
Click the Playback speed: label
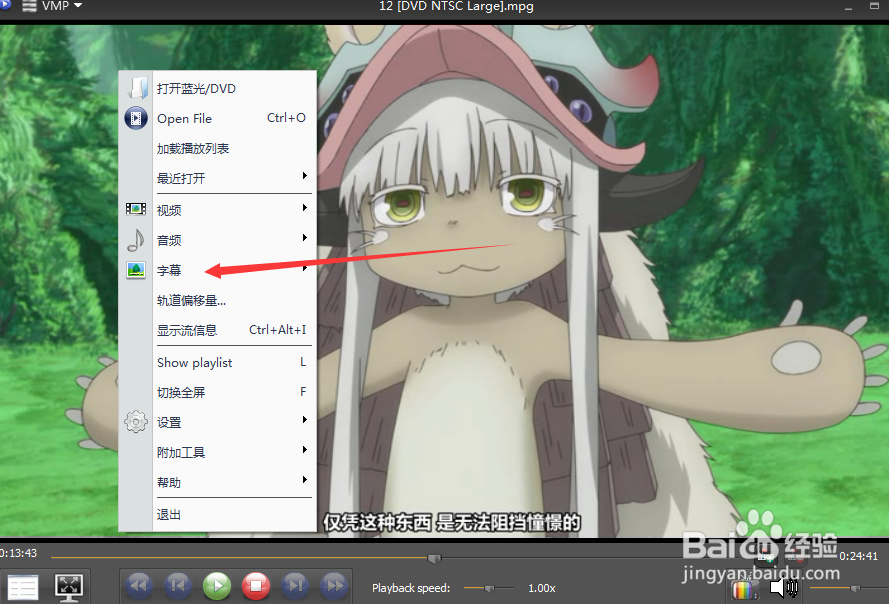point(411,588)
